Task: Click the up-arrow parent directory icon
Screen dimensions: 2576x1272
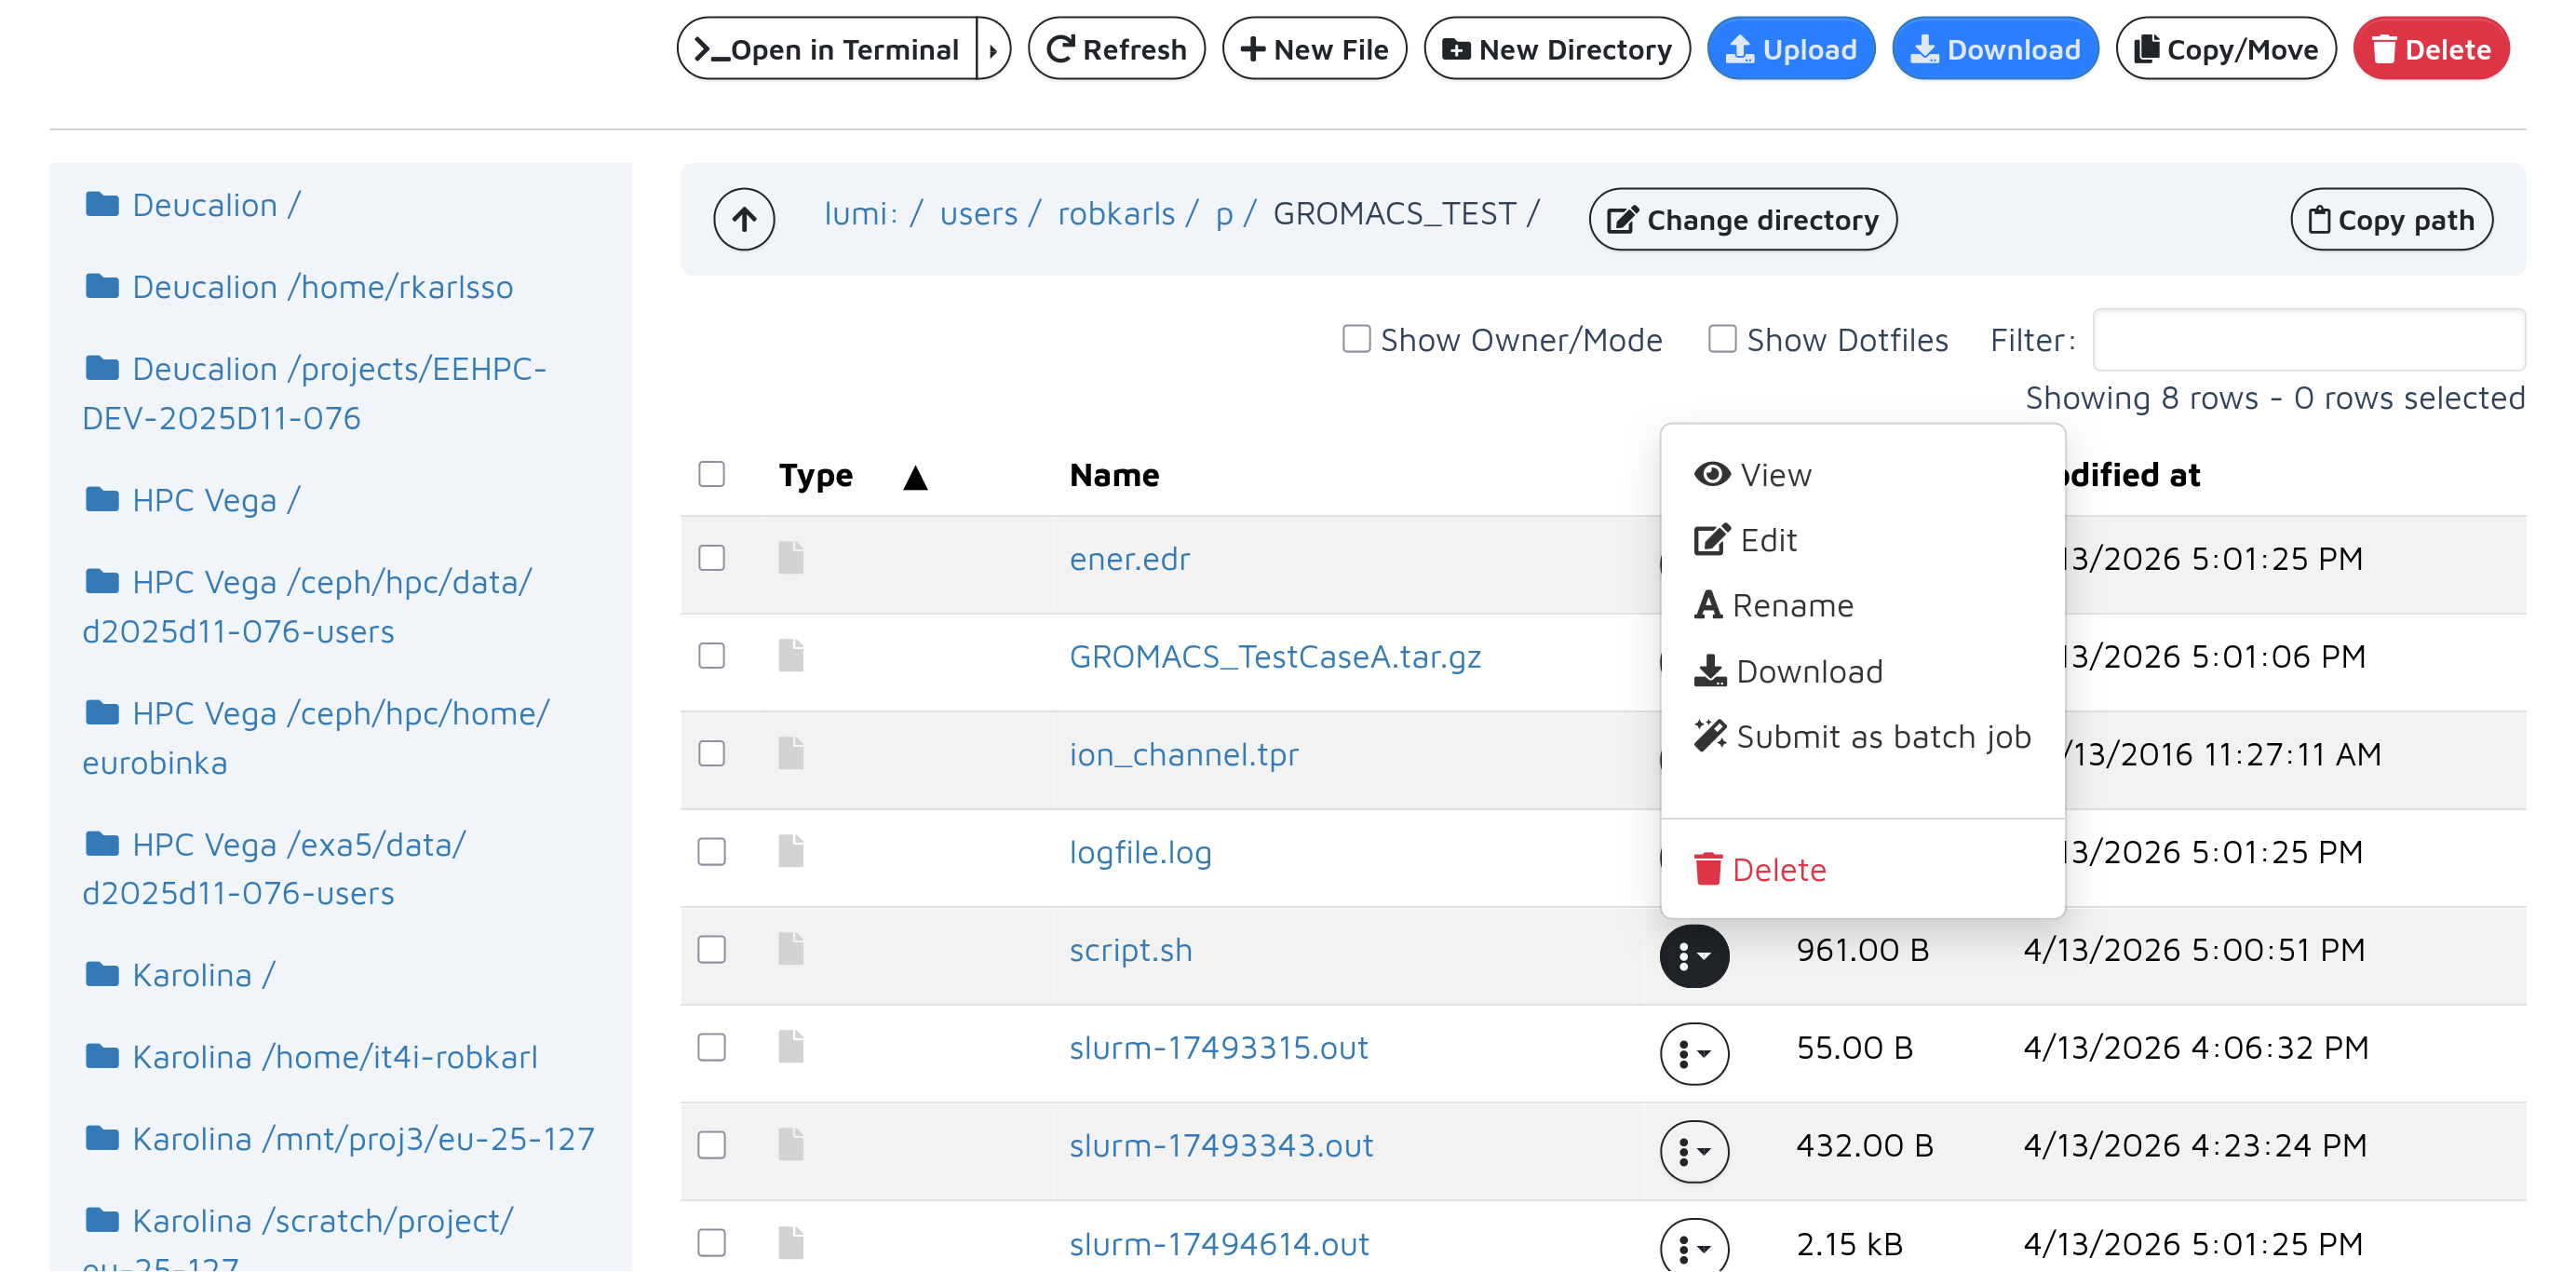Action: (743, 219)
